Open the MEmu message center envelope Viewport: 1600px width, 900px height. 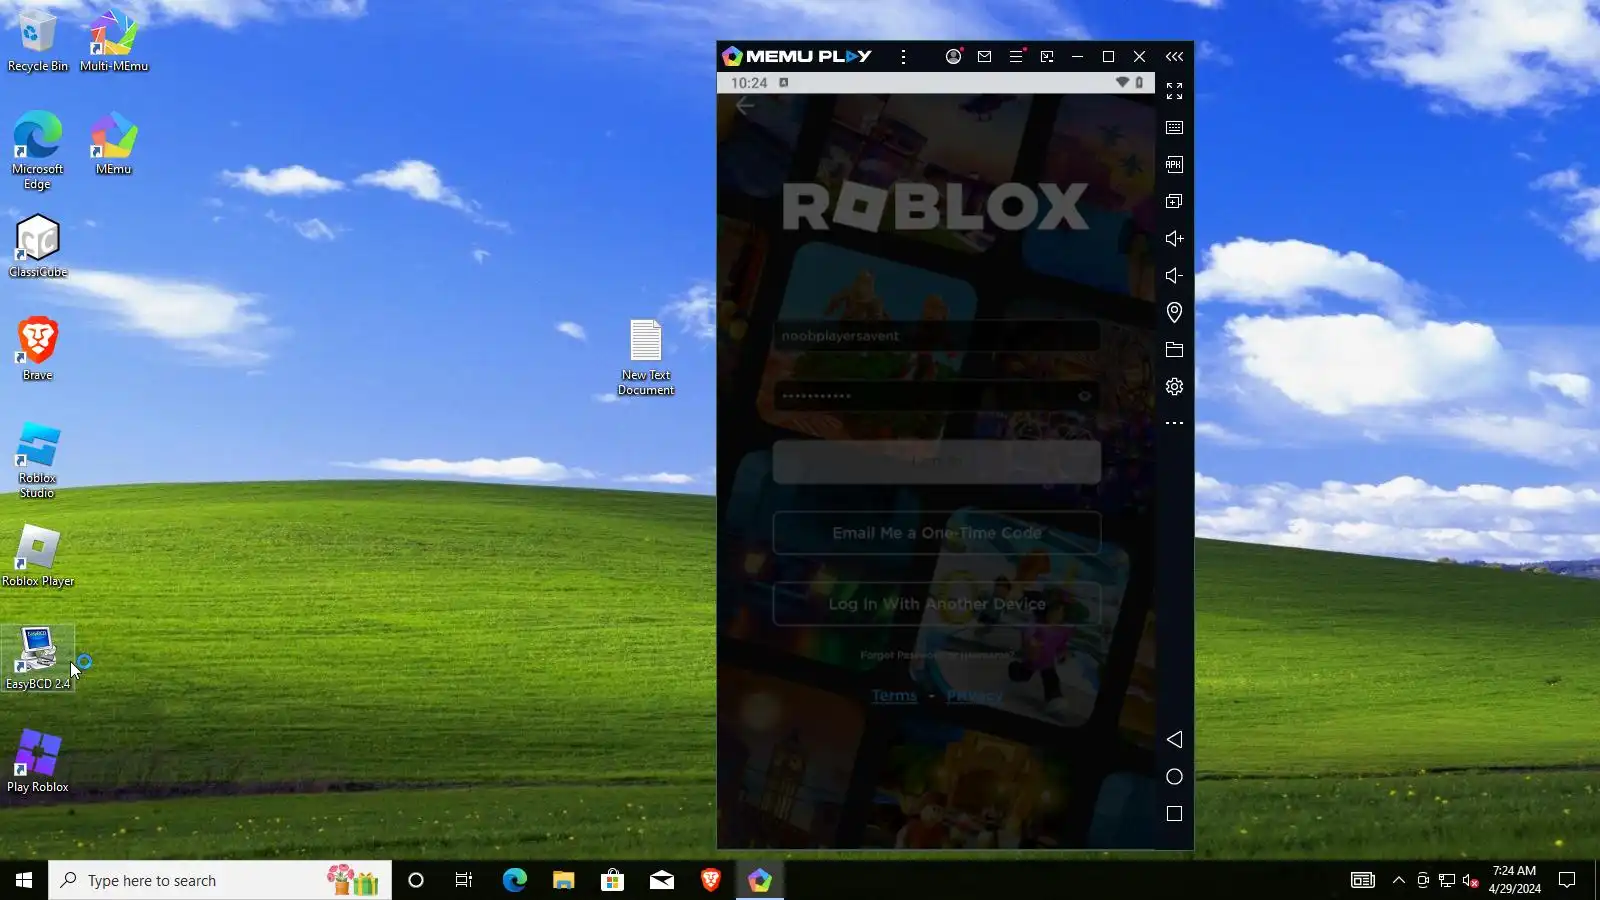(984, 57)
